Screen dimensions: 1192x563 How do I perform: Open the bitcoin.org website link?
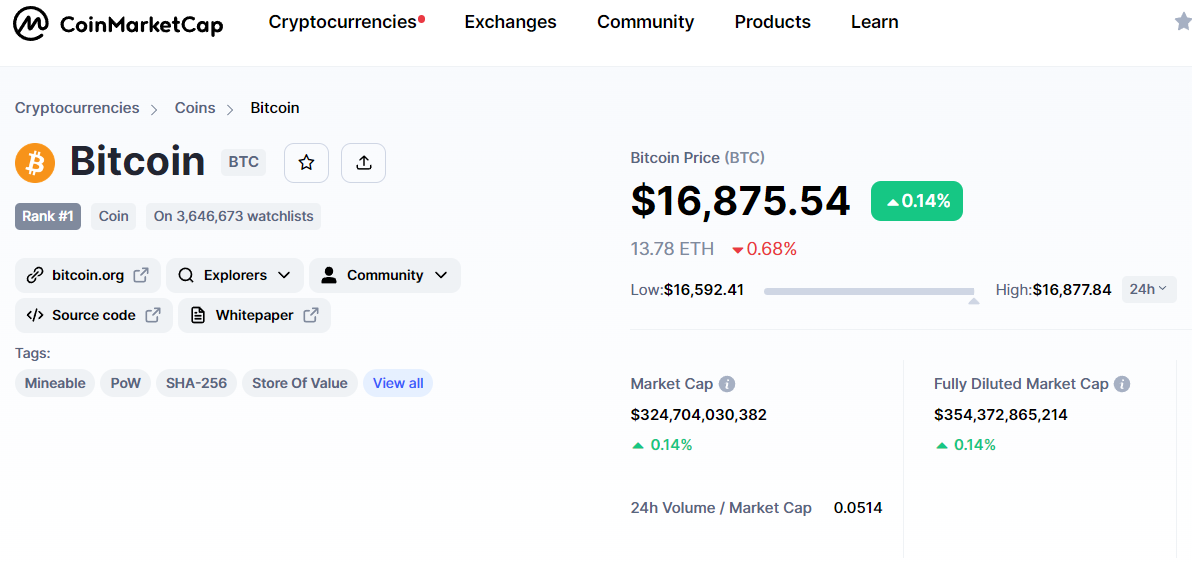[x=87, y=275]
